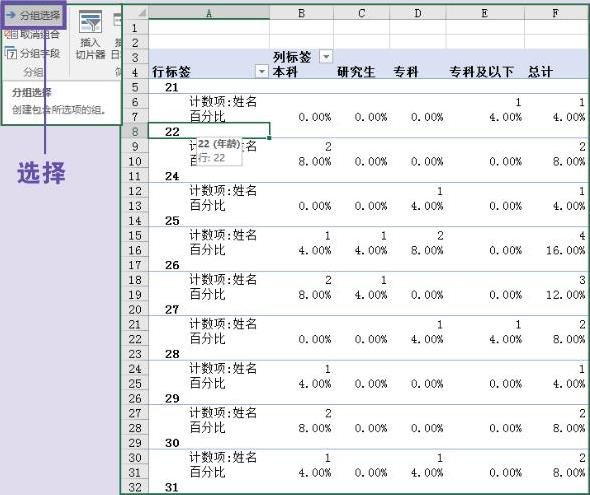Select column B header

tap(301, 13)
